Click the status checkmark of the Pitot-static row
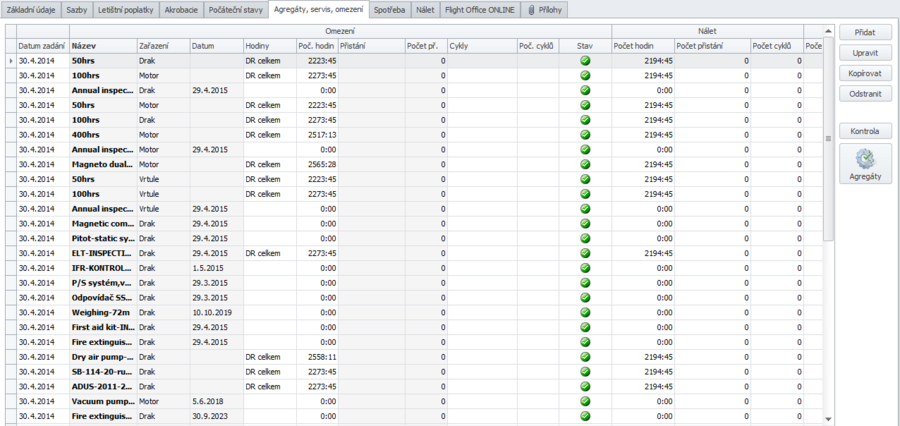The image size is (900, 426). (585, 238)
